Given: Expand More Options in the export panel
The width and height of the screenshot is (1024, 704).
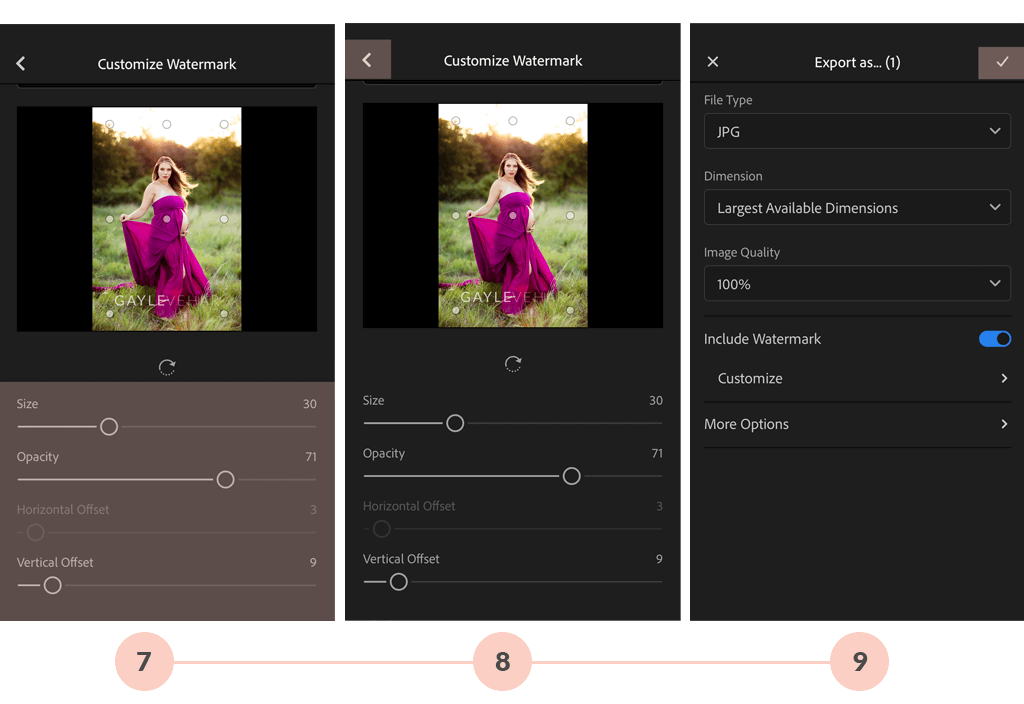Looking at the screenshot, I should click(857, 424).
